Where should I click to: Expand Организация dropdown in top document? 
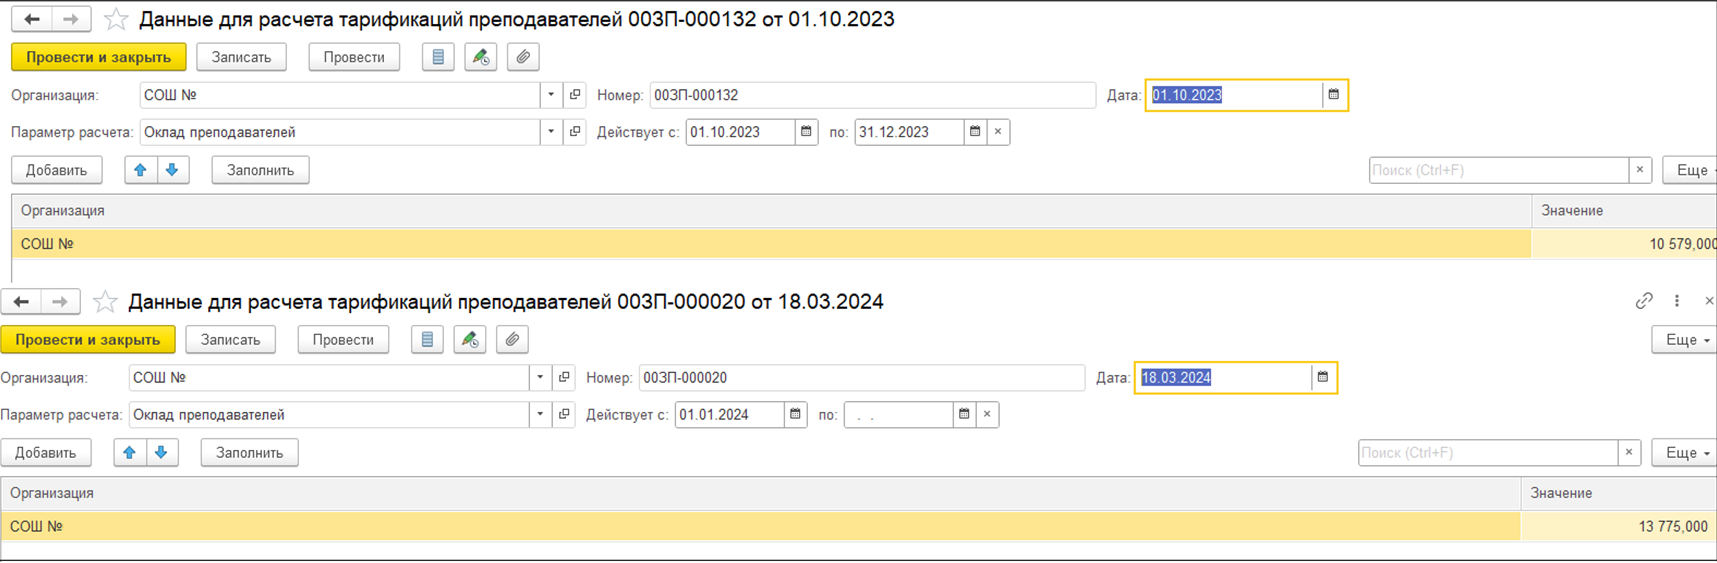coord(551,95)
